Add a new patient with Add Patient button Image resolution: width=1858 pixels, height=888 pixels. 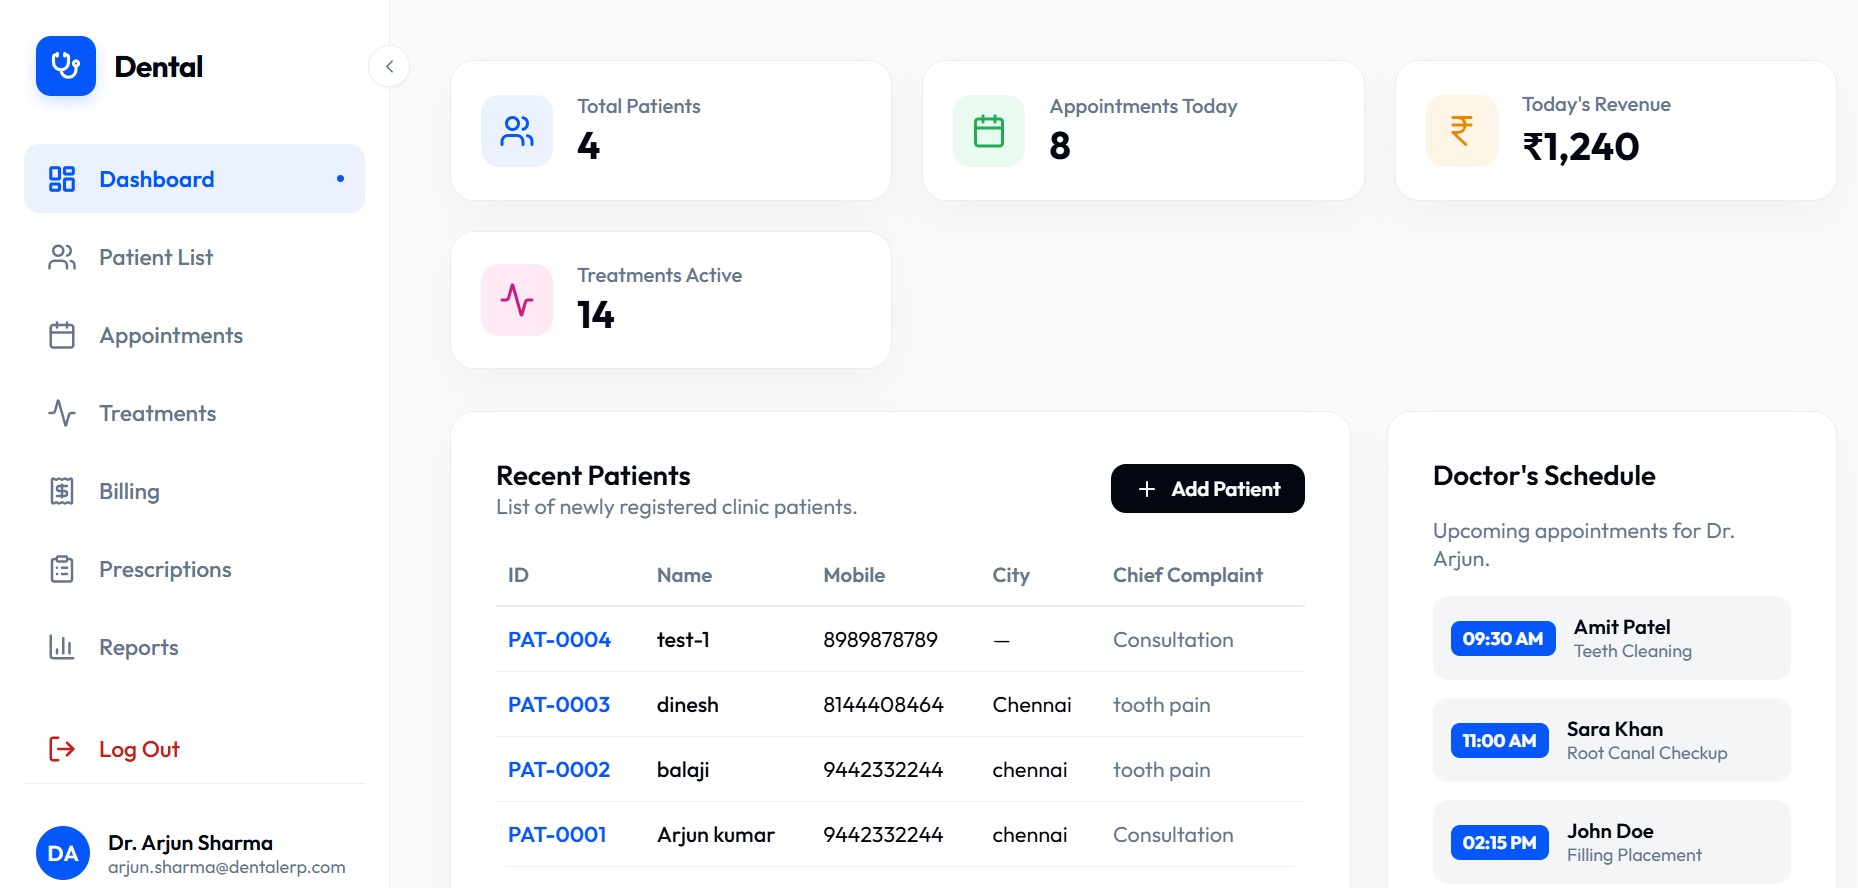[x=1208, y=489]
